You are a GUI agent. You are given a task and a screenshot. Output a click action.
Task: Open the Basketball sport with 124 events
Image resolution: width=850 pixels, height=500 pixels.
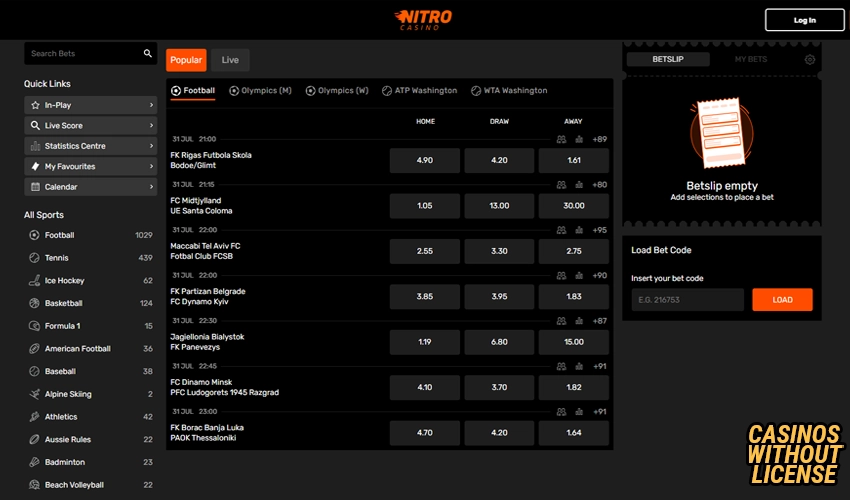pos(91,303)
